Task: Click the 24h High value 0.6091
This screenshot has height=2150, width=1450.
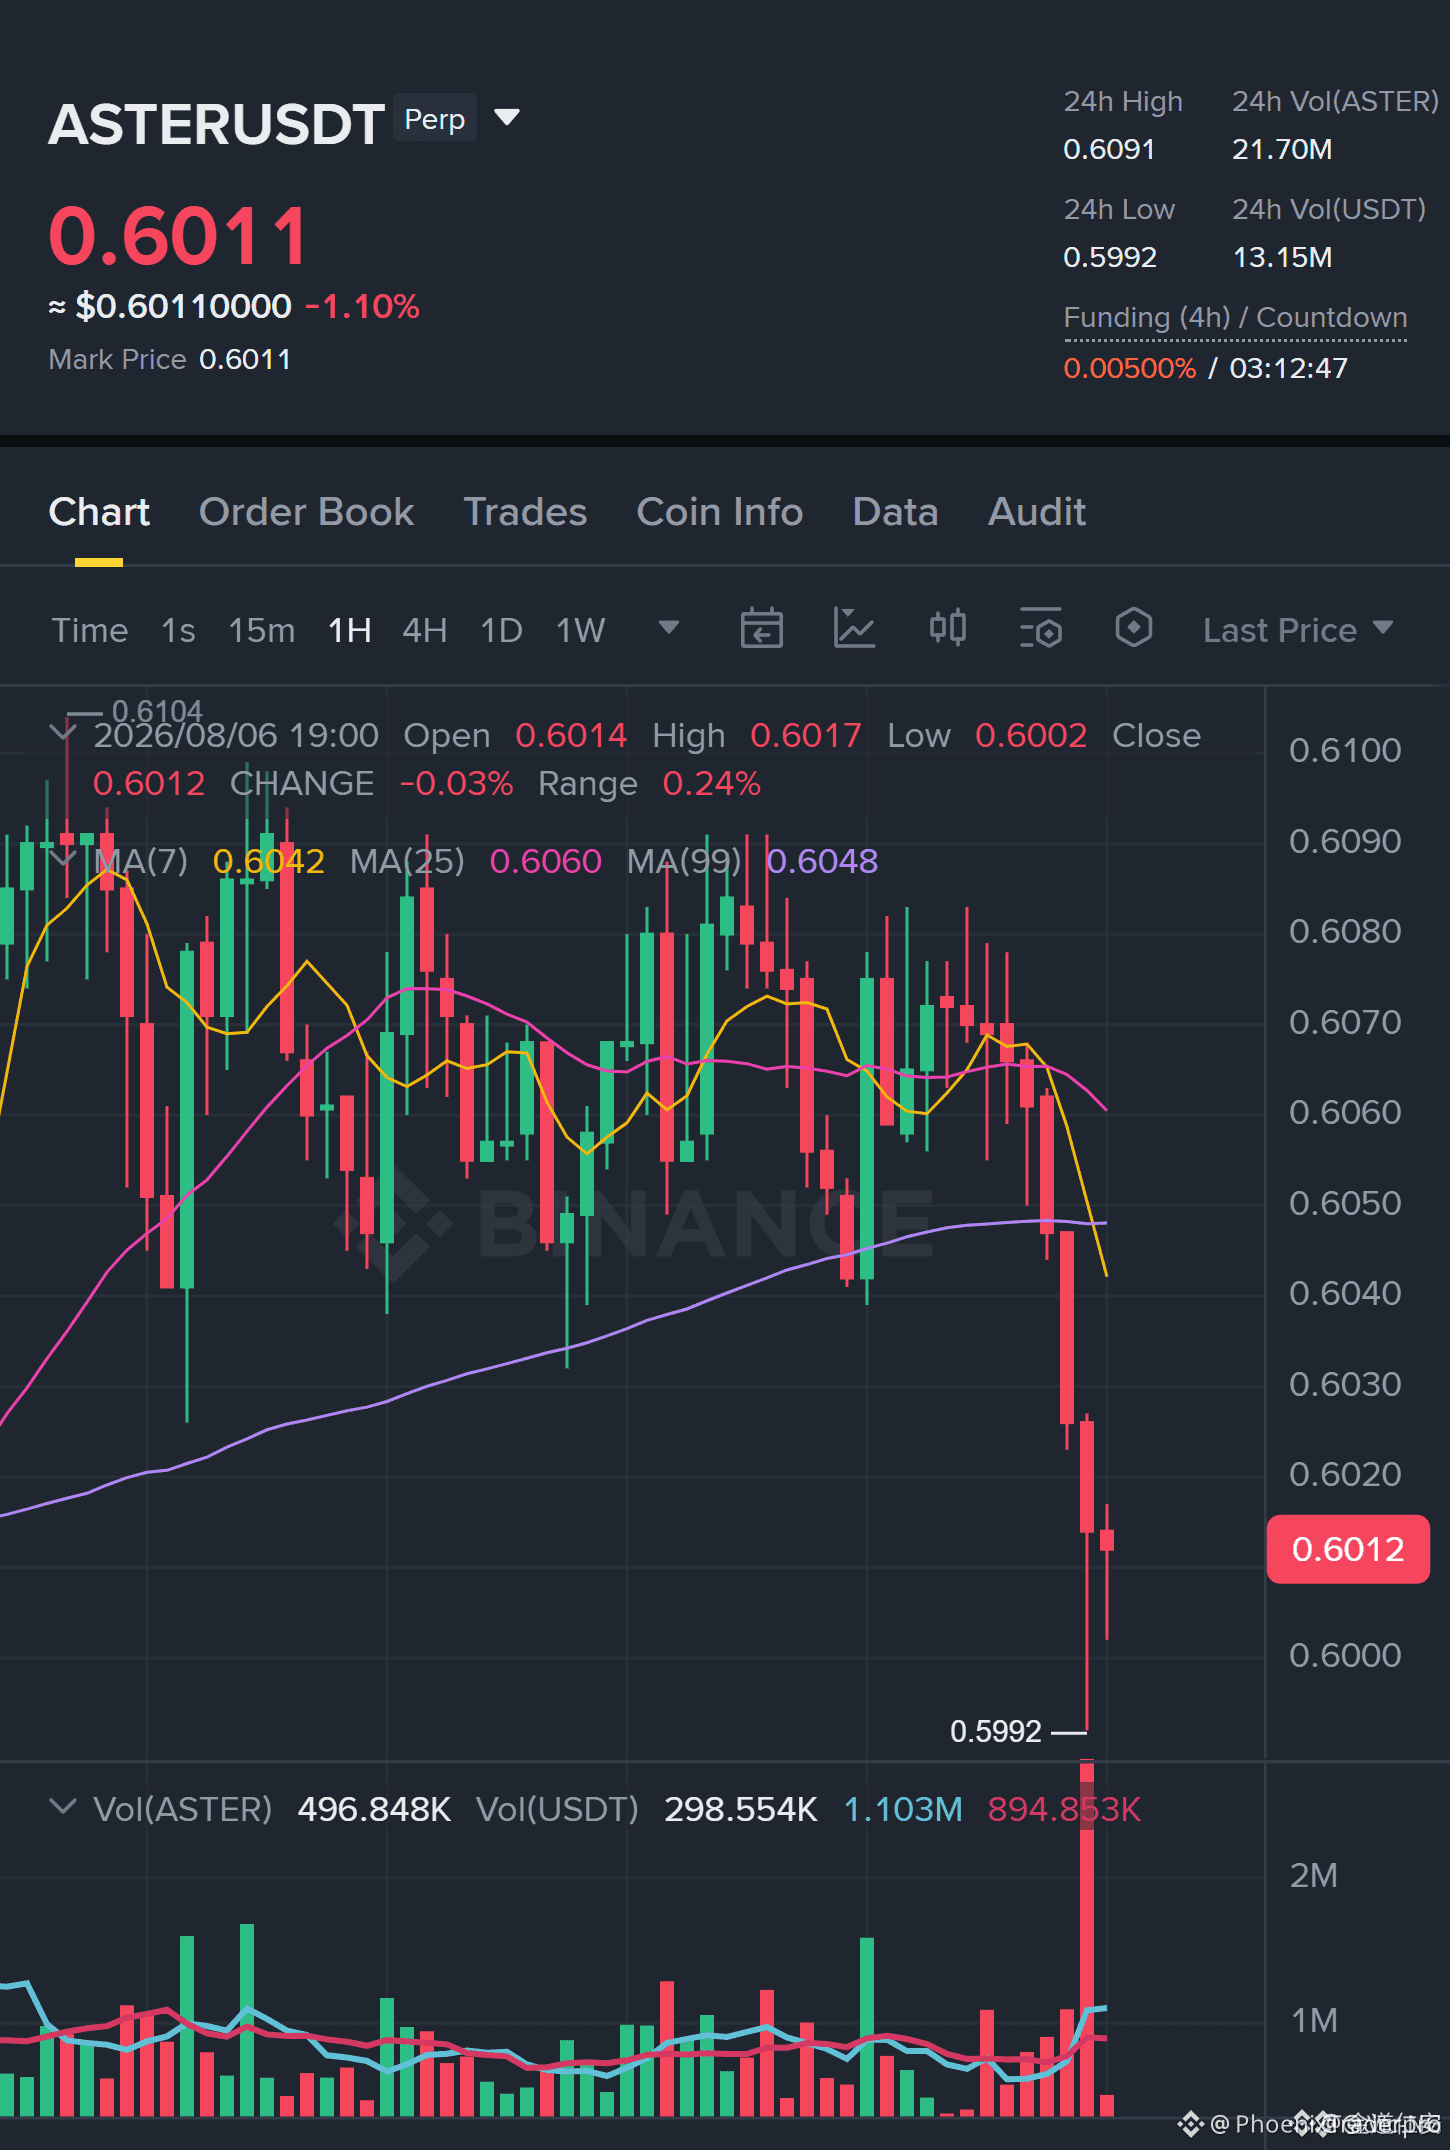Action: [1109, 149]
